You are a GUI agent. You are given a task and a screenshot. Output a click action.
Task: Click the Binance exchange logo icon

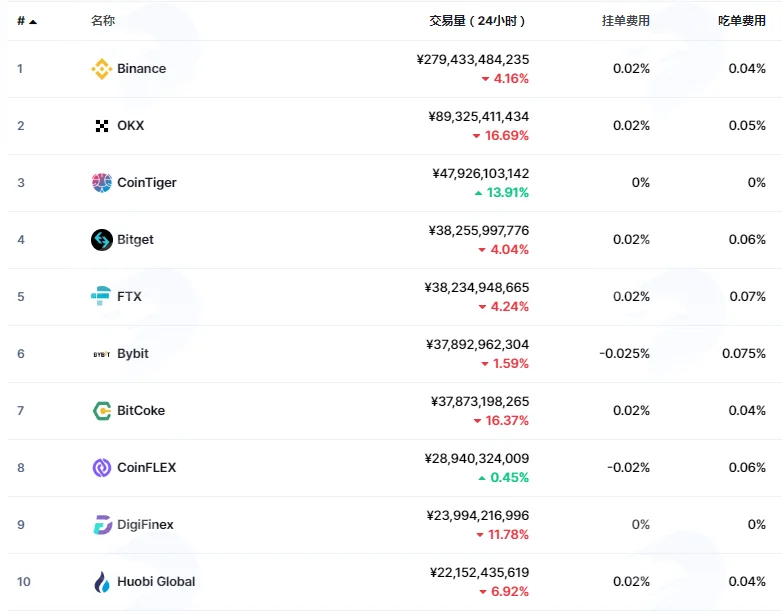(102, 69)
